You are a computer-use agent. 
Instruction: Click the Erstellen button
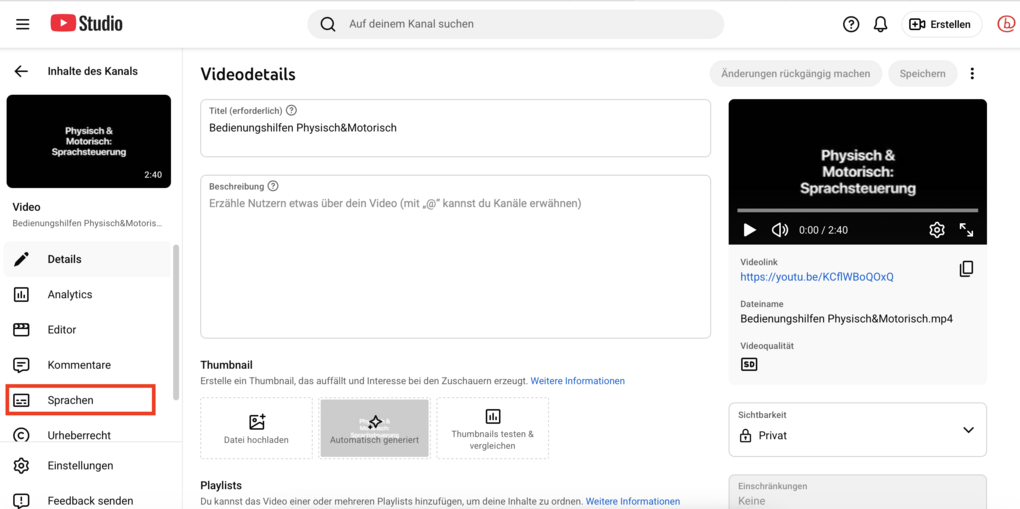point(941,24)
